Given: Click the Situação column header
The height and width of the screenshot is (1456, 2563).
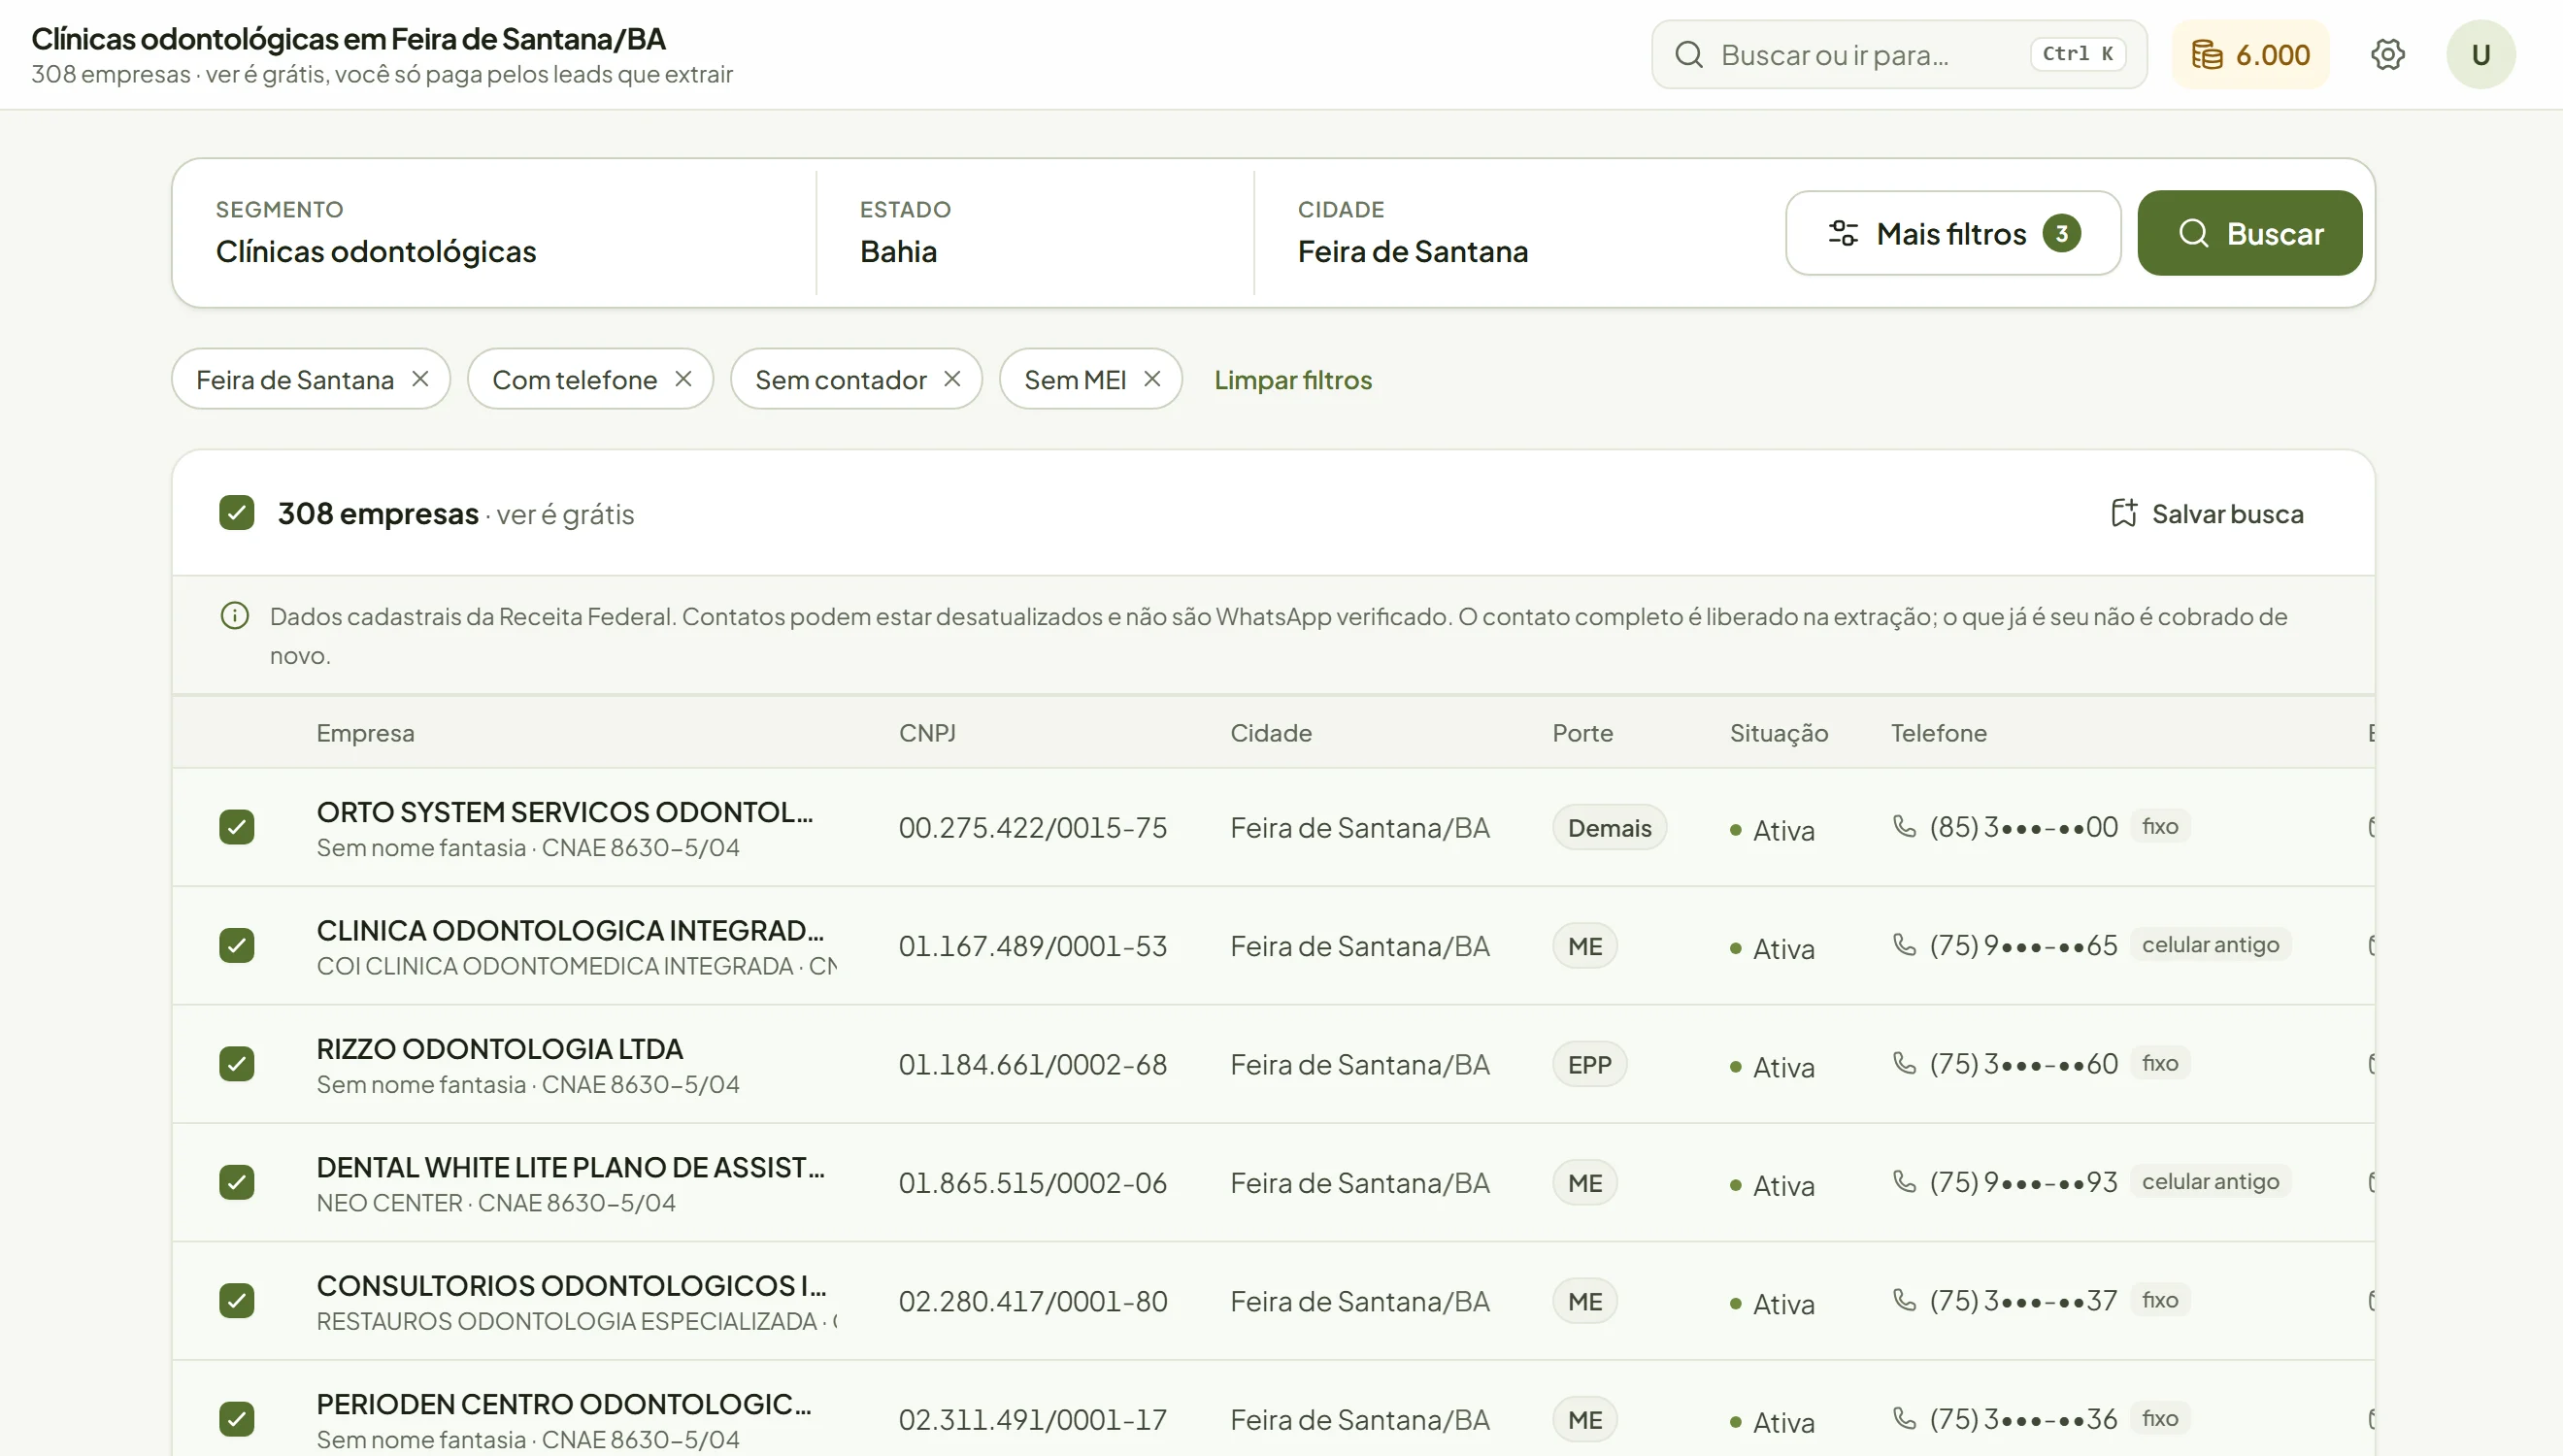Looking at the screenshot, I should coord(1779,733).
